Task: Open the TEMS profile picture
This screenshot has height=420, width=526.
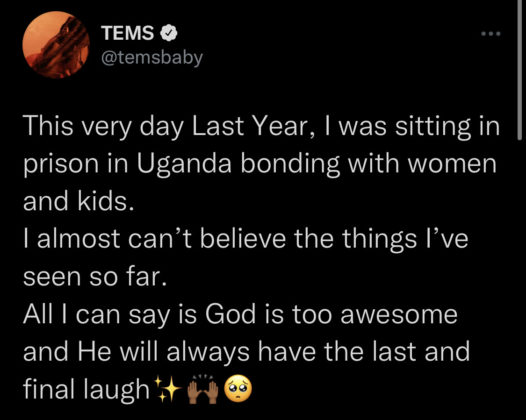Action: pos(56,45)
